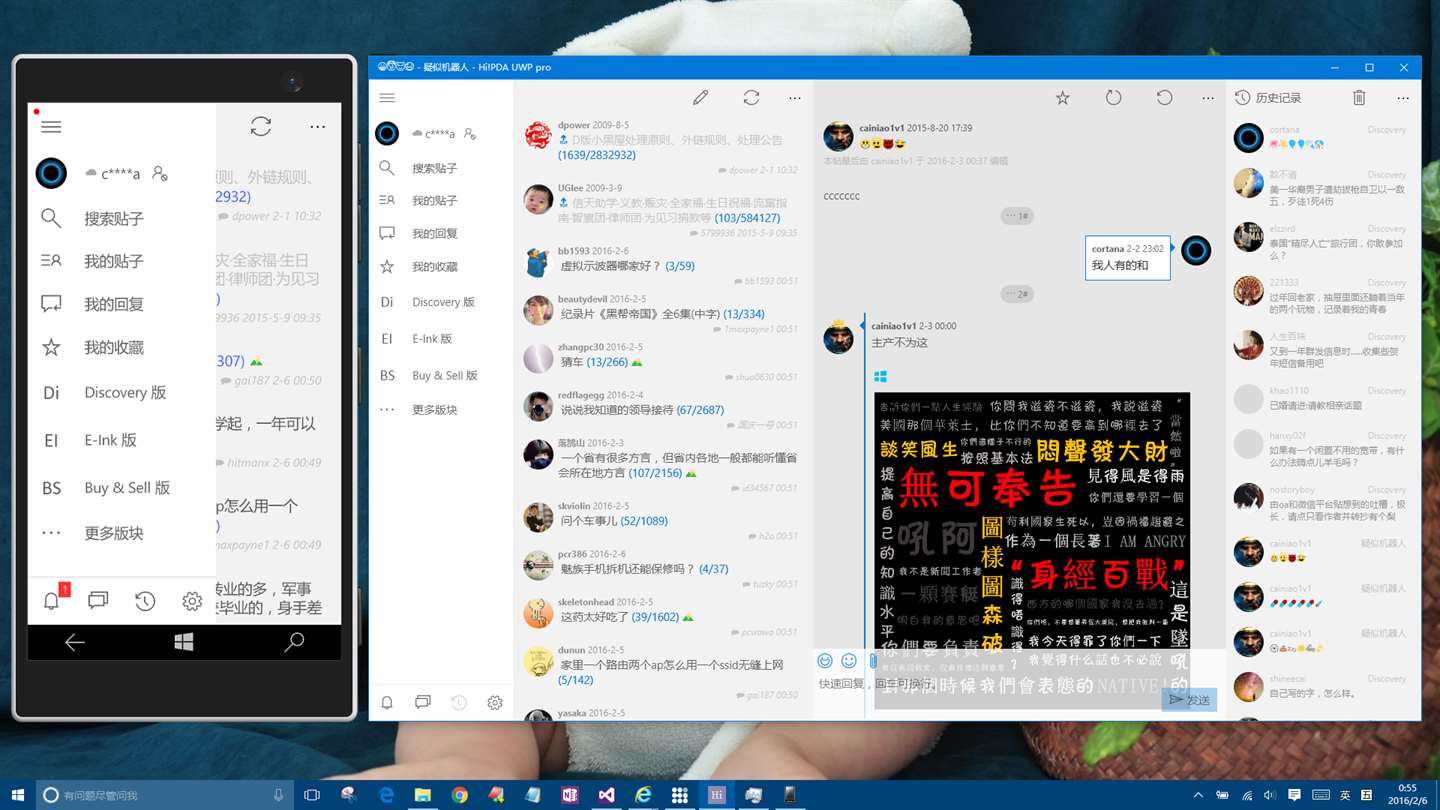Click 发送 send button in quick reply
1440x810 pixels.
[x=1188, y=700]
